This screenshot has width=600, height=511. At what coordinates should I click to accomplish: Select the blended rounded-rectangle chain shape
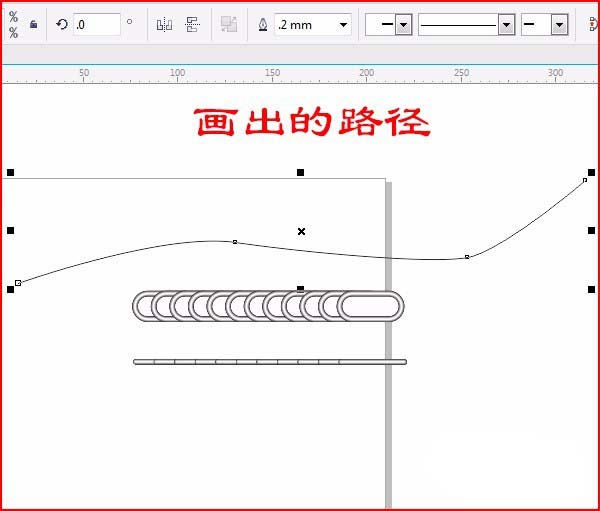point(268,306)
